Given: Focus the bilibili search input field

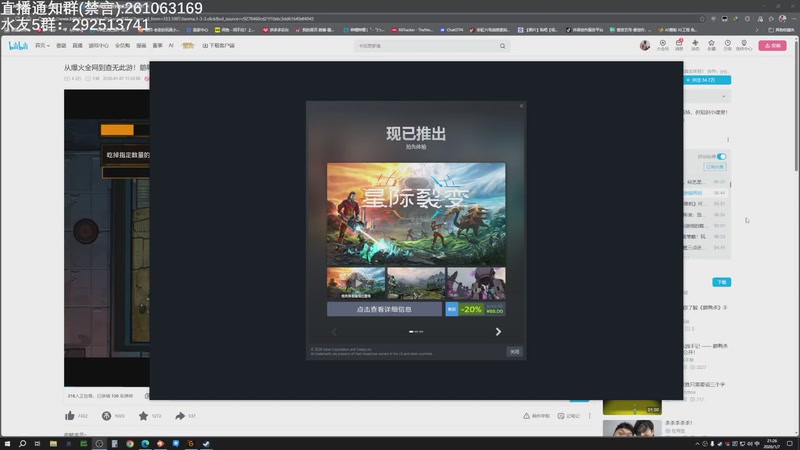Looking at the screenshot, I should coord(426,46).
